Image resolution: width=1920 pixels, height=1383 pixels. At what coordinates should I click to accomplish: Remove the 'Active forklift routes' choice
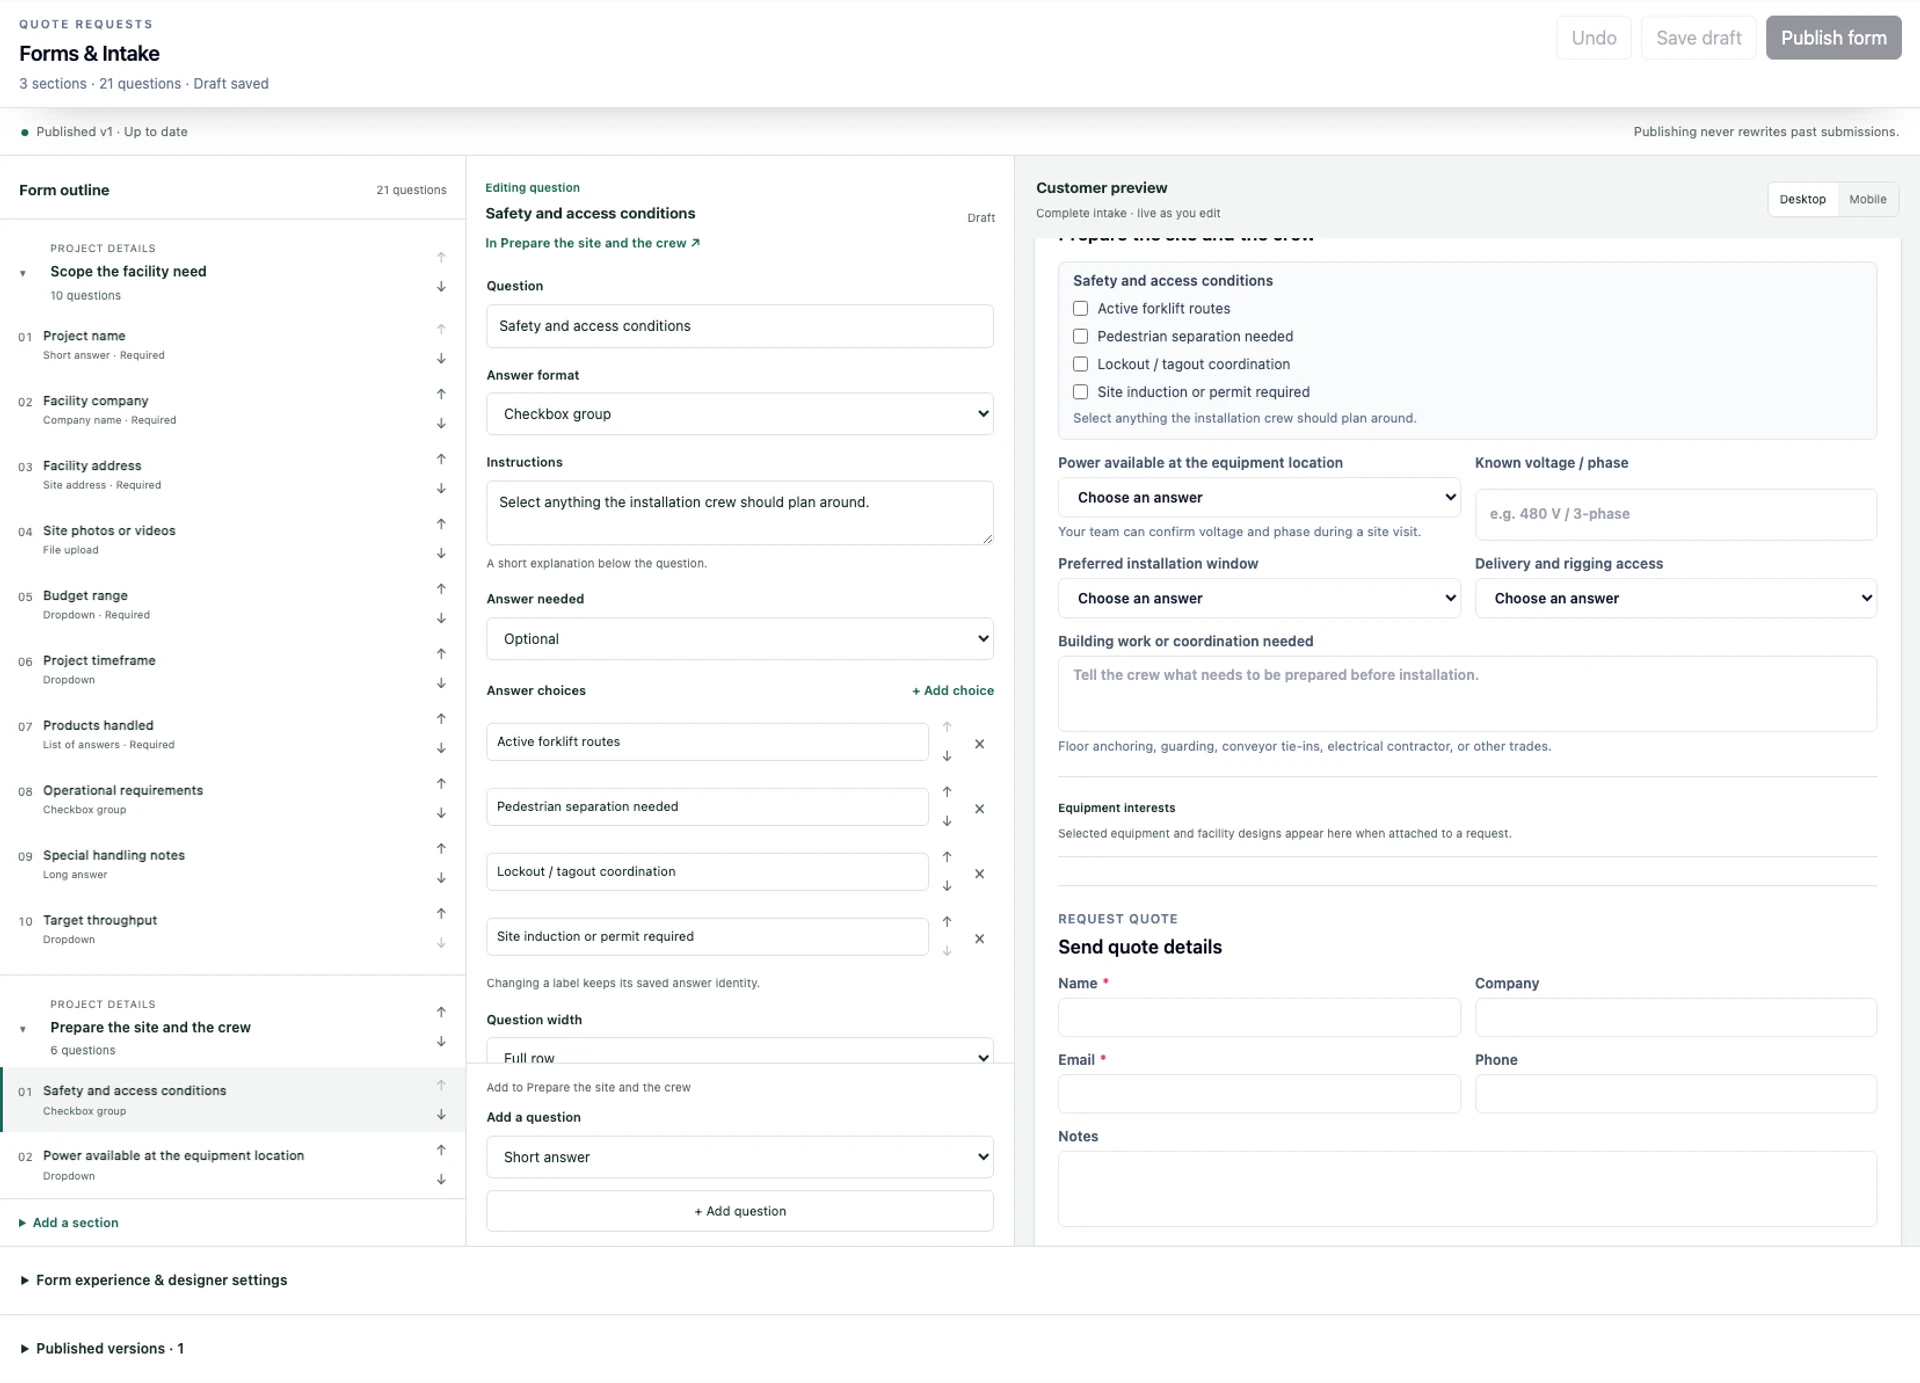[x=980, y=744]
